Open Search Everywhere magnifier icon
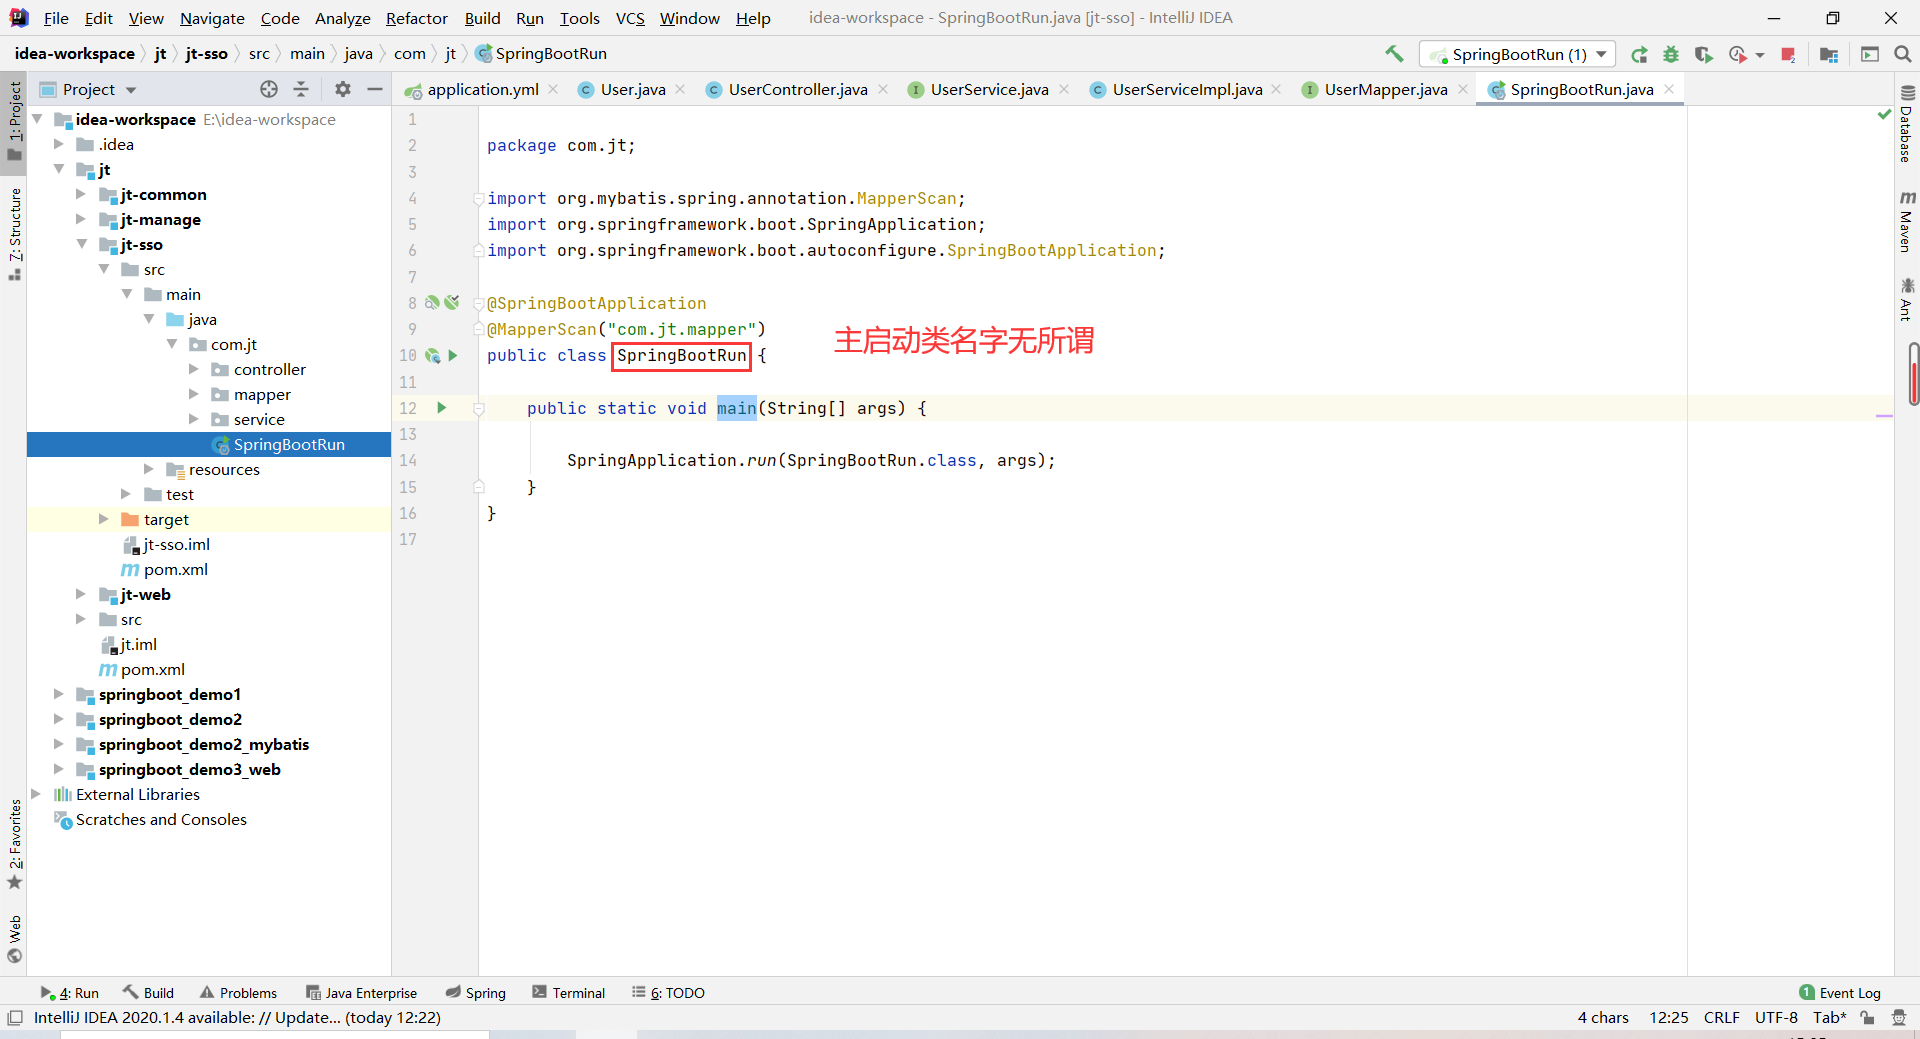Image resolution: width=1920 pixels, height=1039 pixels. 1902,54
